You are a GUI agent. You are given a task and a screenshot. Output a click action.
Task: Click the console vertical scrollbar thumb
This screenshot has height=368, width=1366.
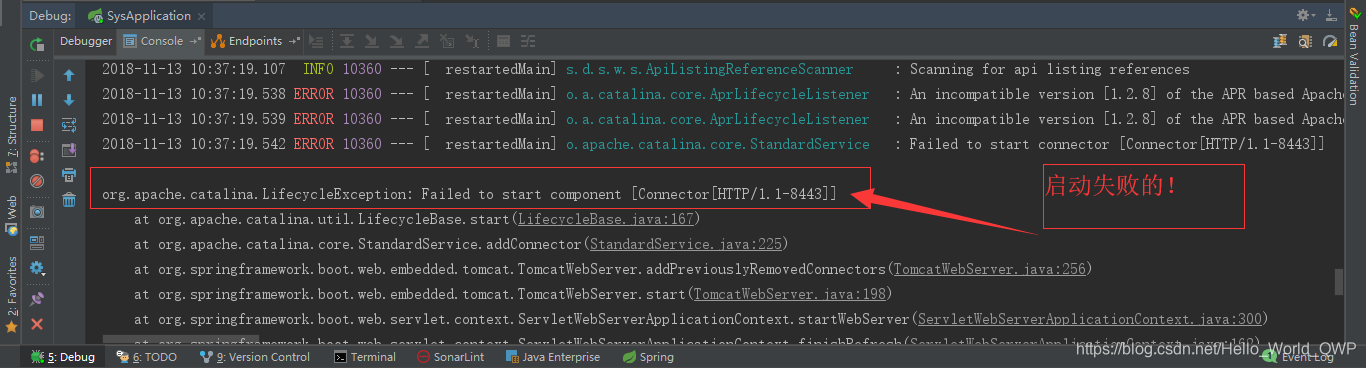(x=1339, y=283)
